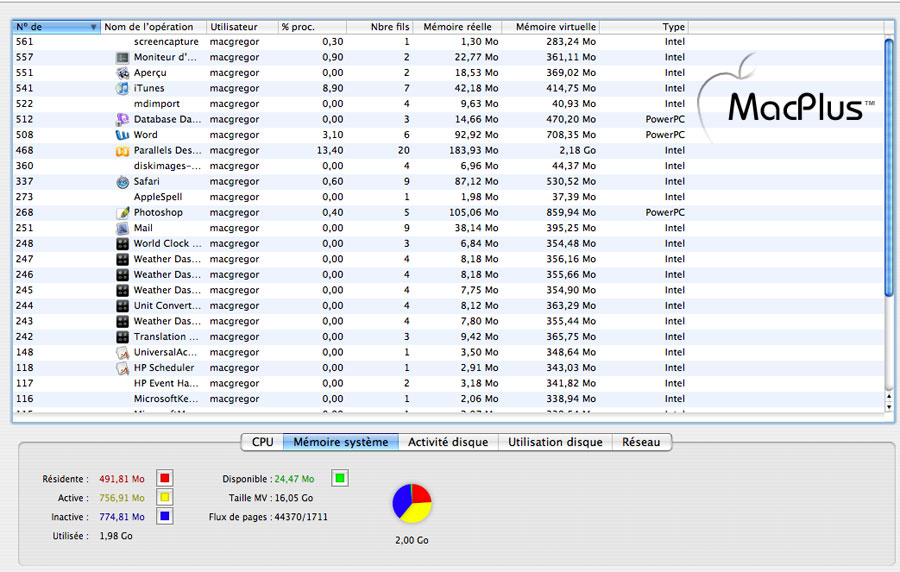The width and height of the screenshot is (900, 572).
Task: Click the 2,00 Go pie chart label
Action: tap(412, 540)
